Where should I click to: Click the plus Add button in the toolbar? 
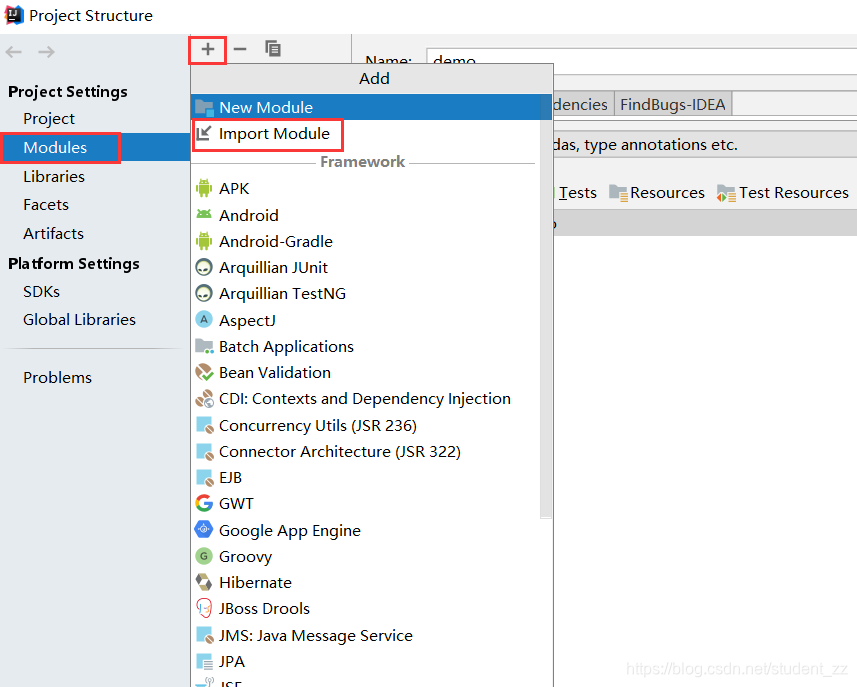208,50
